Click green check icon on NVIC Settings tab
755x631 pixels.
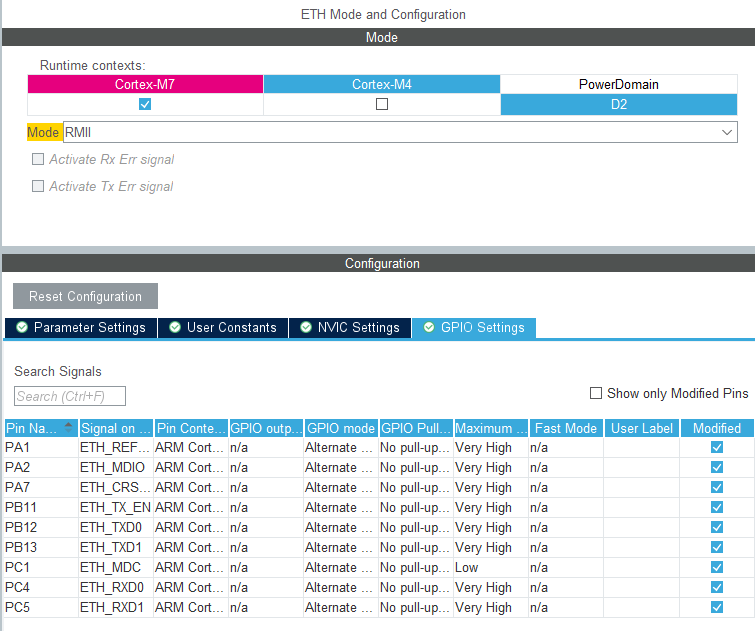tap(306, 328)
